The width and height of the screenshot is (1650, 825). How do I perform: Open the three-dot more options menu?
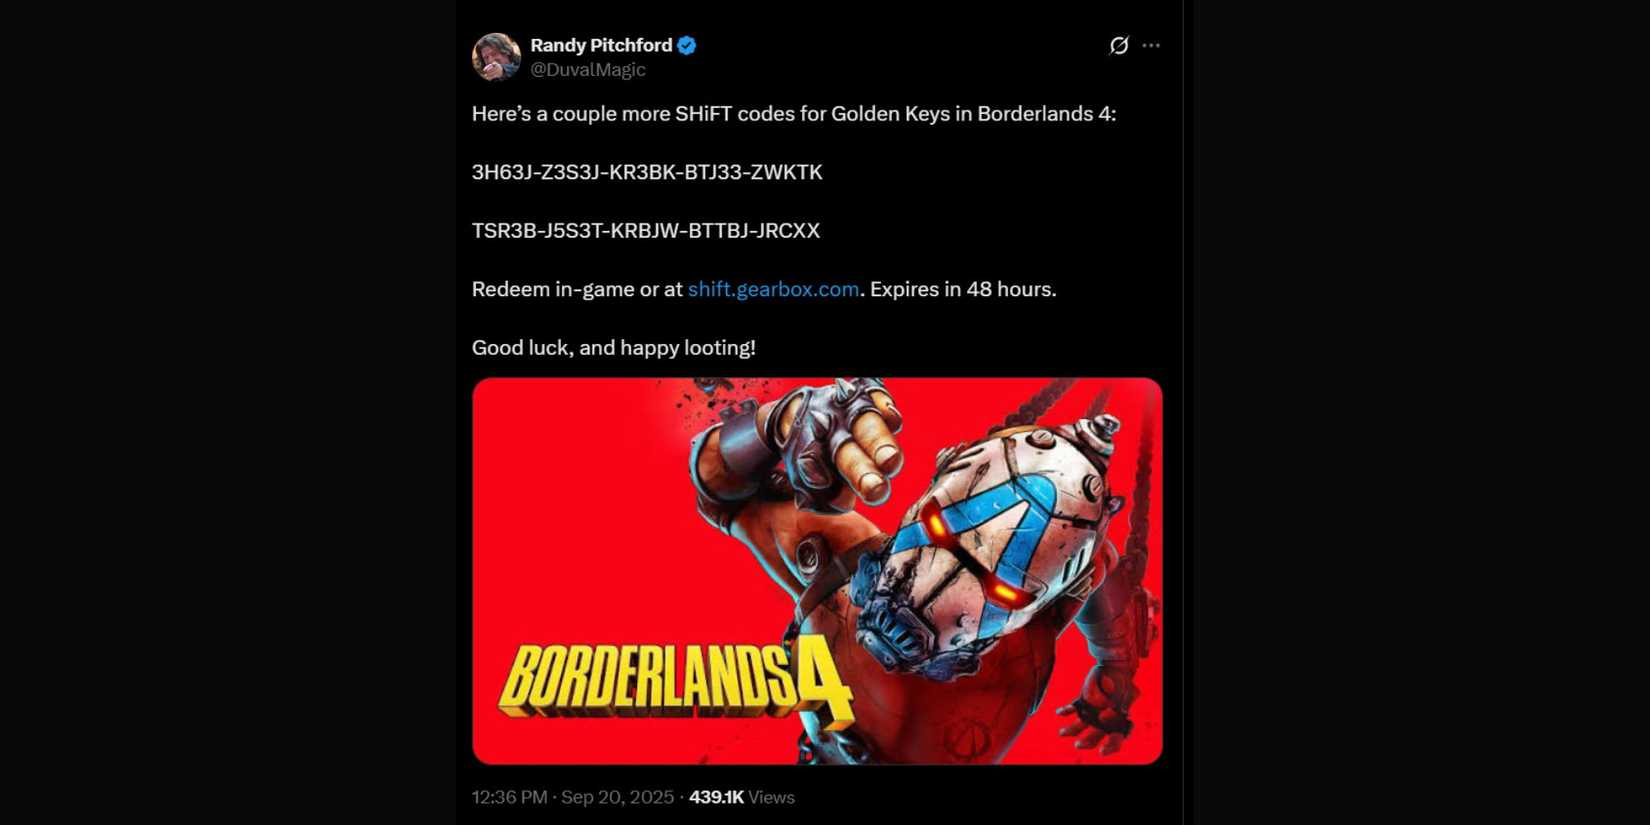click(x=1151, y=45)
